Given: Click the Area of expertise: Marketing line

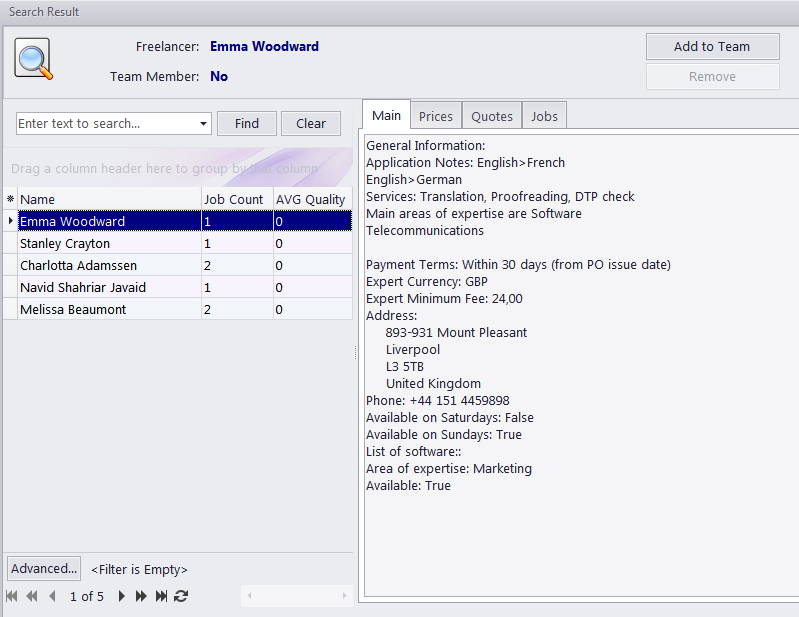Looking at the screenshot, I should click(449, 469).
